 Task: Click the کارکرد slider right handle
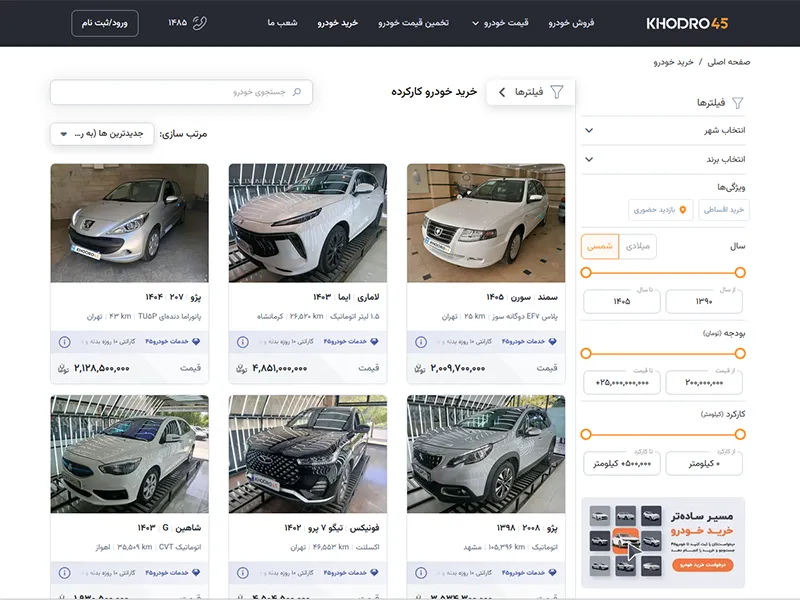[740, 435]
